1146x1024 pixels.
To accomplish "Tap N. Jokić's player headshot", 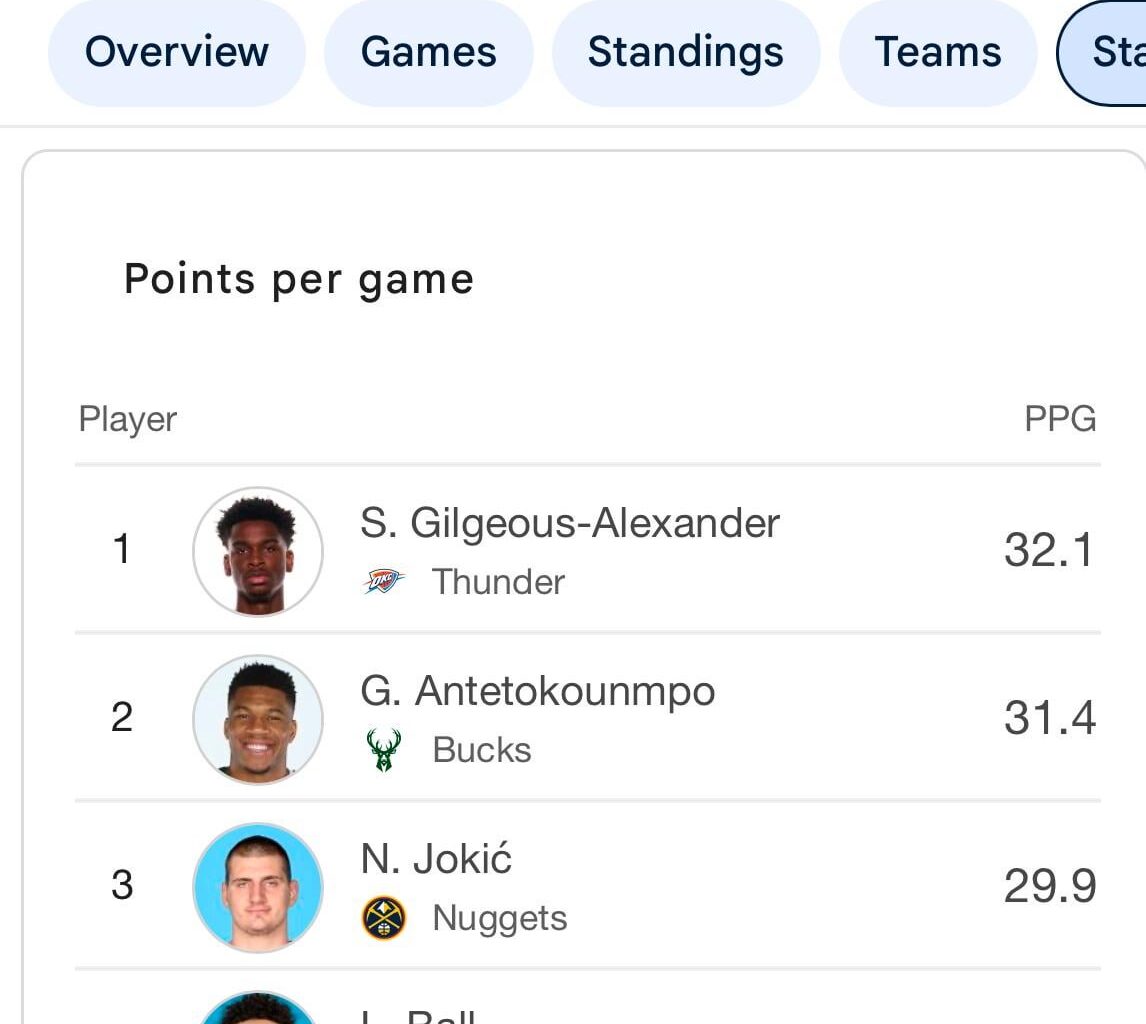I will coord(258,886).
